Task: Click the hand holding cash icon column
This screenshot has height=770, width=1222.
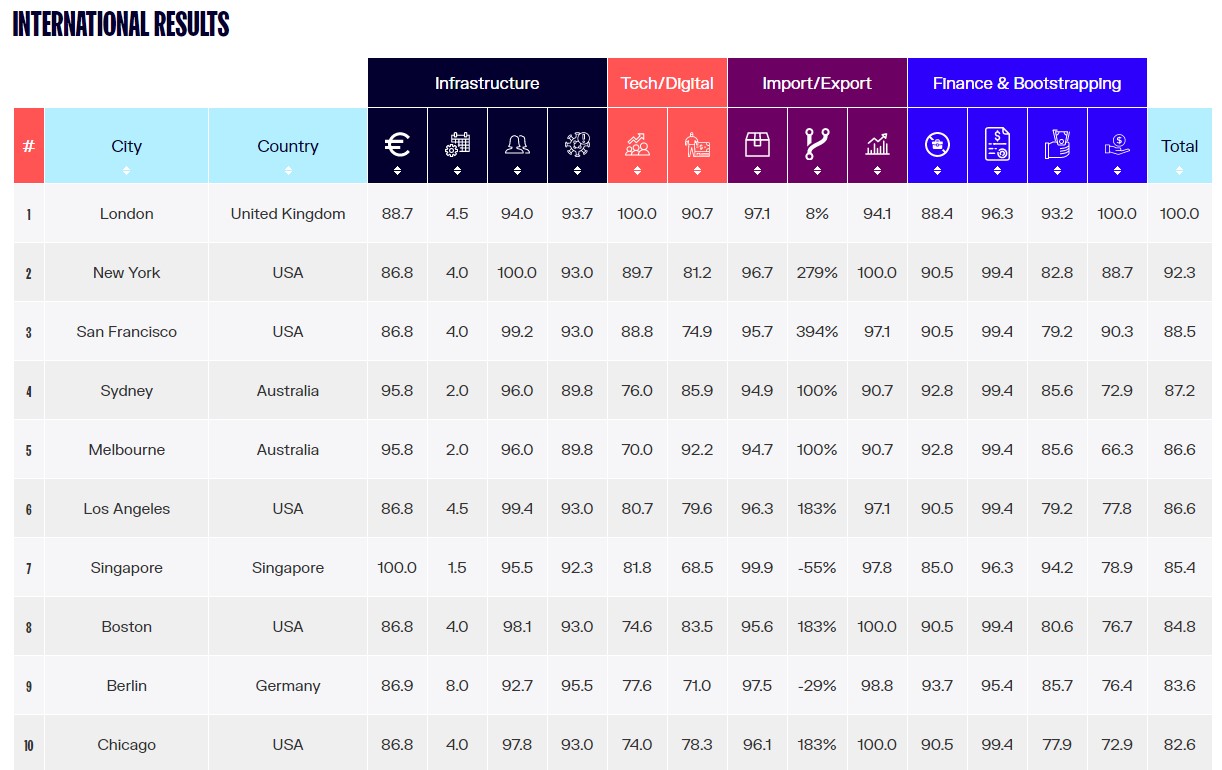Action: [1057, 146]
